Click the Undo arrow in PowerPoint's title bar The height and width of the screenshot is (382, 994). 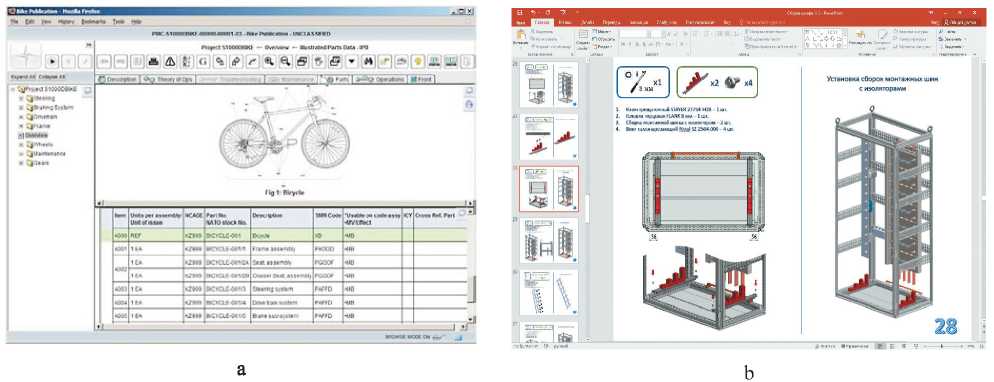[x=534, y=12]
